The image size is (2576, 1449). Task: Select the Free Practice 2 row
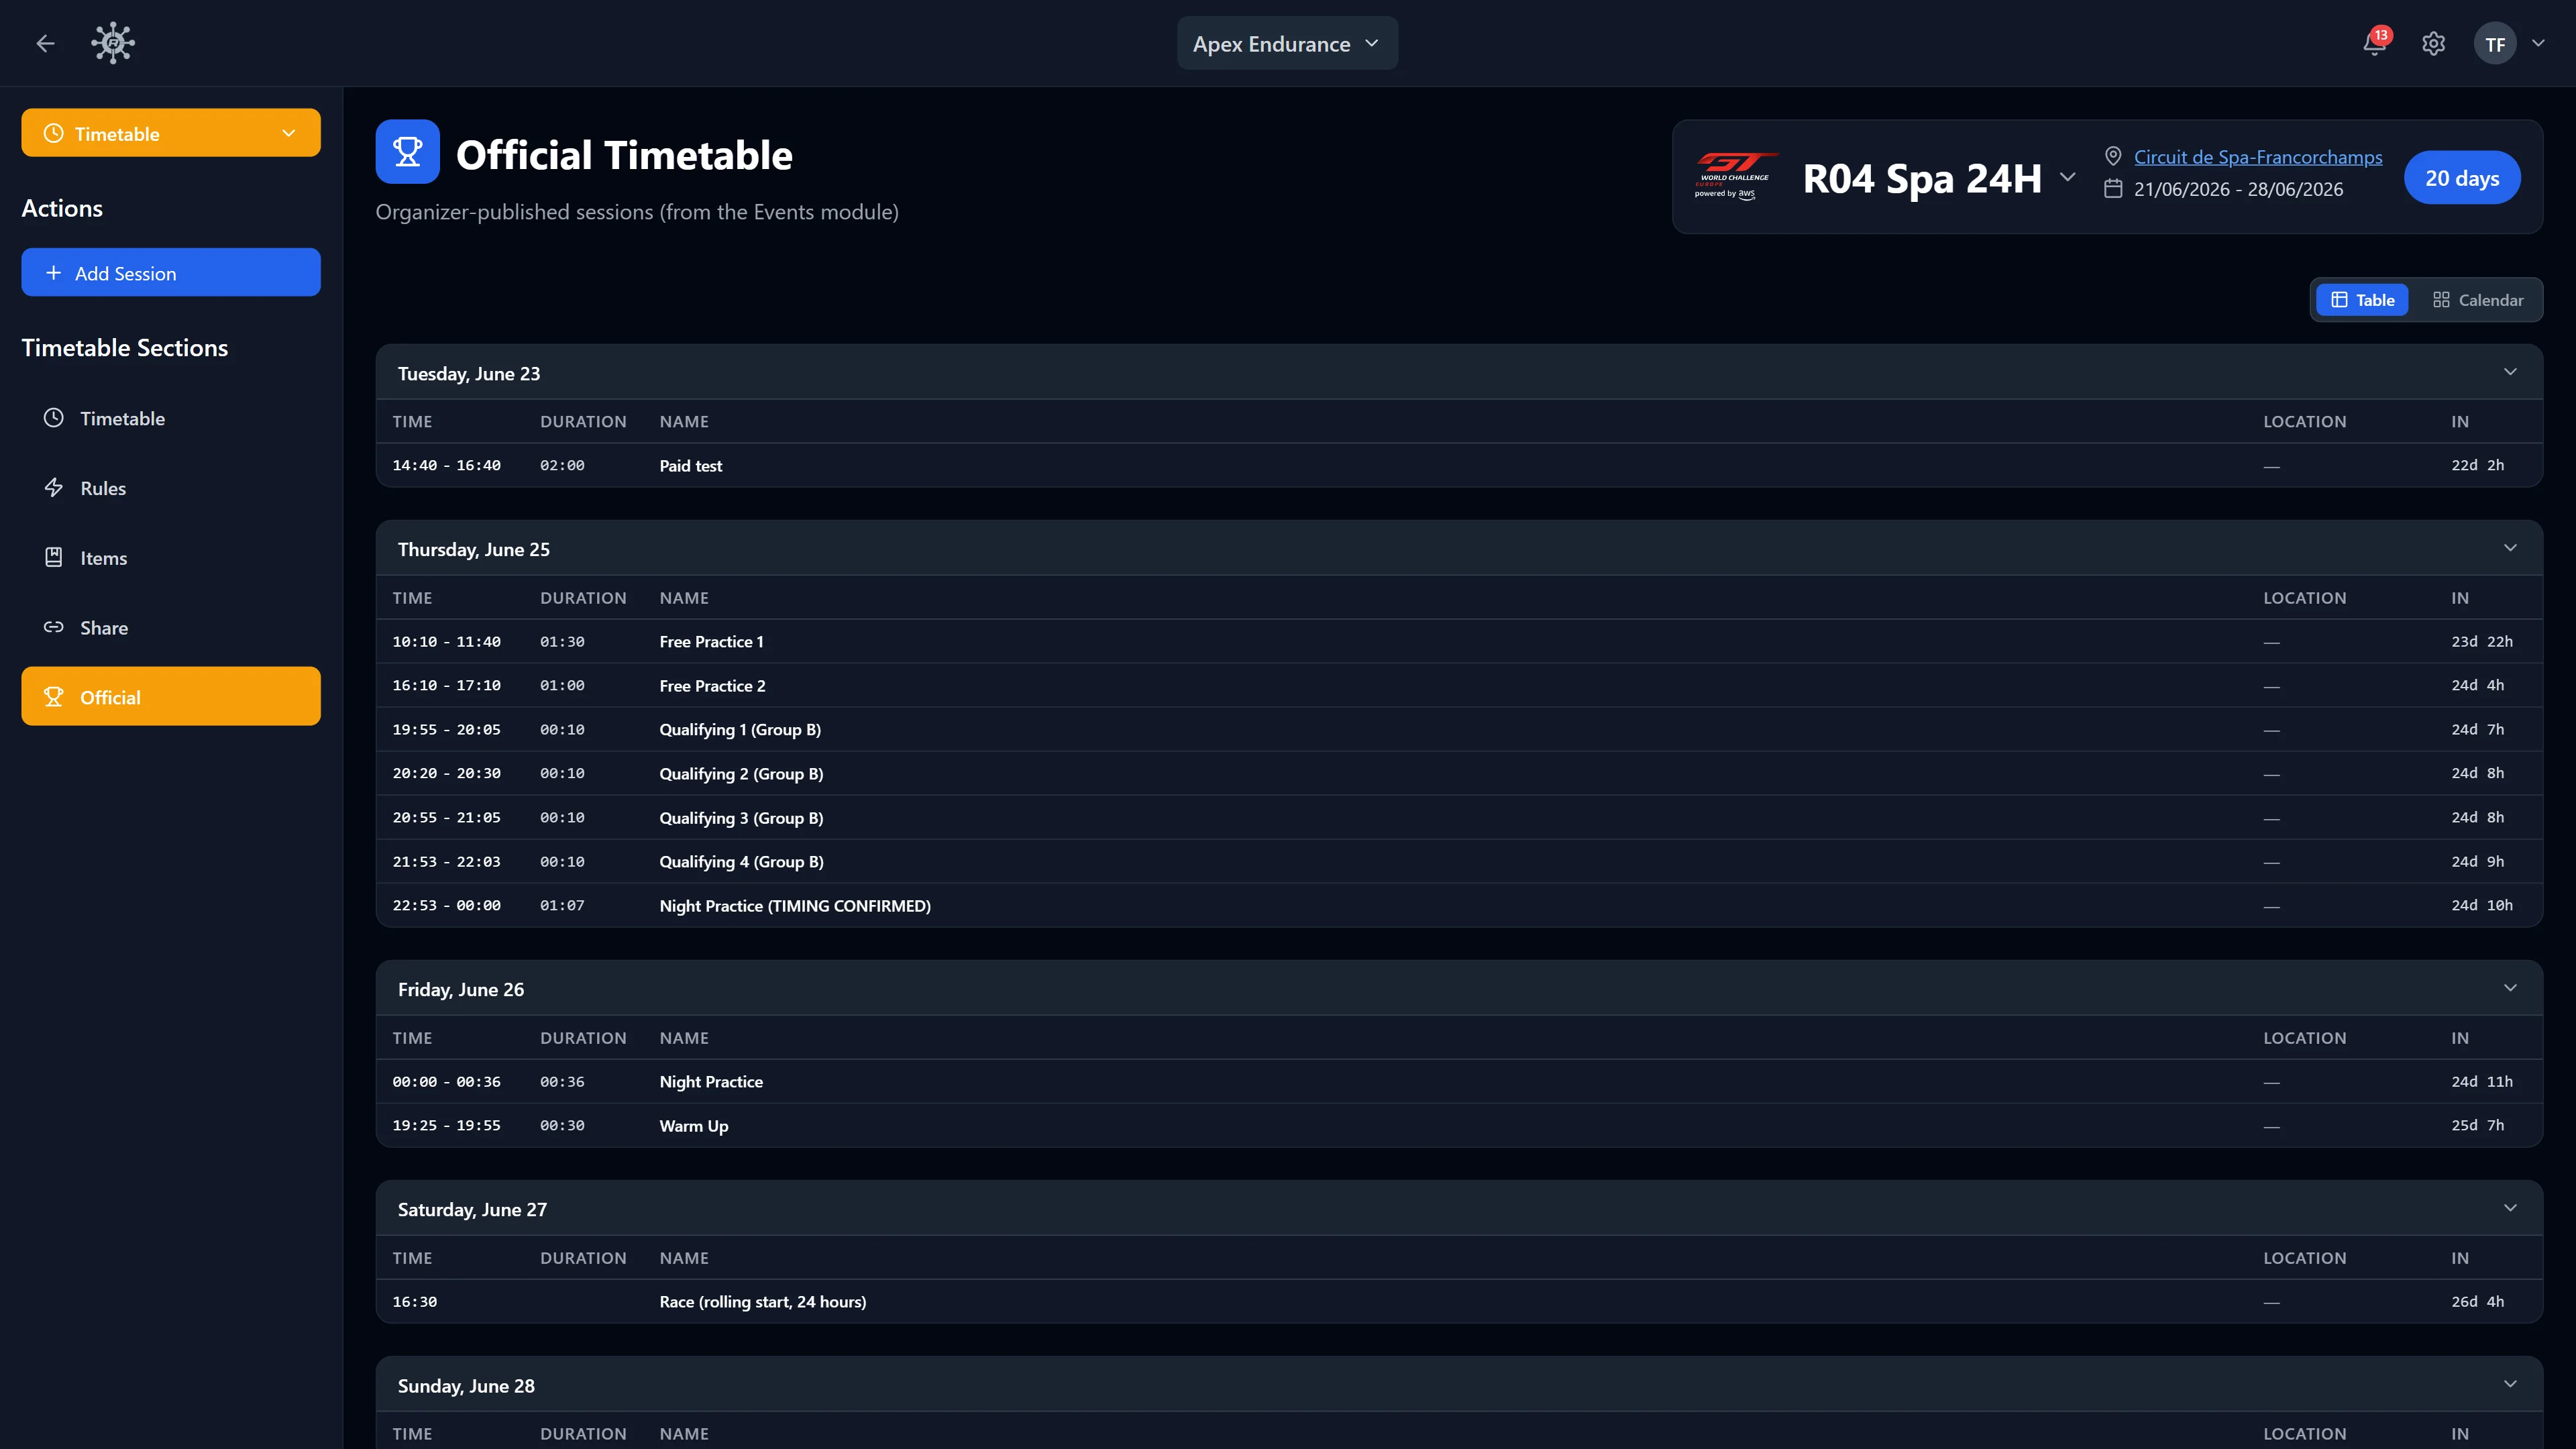tap(1459, 685)
